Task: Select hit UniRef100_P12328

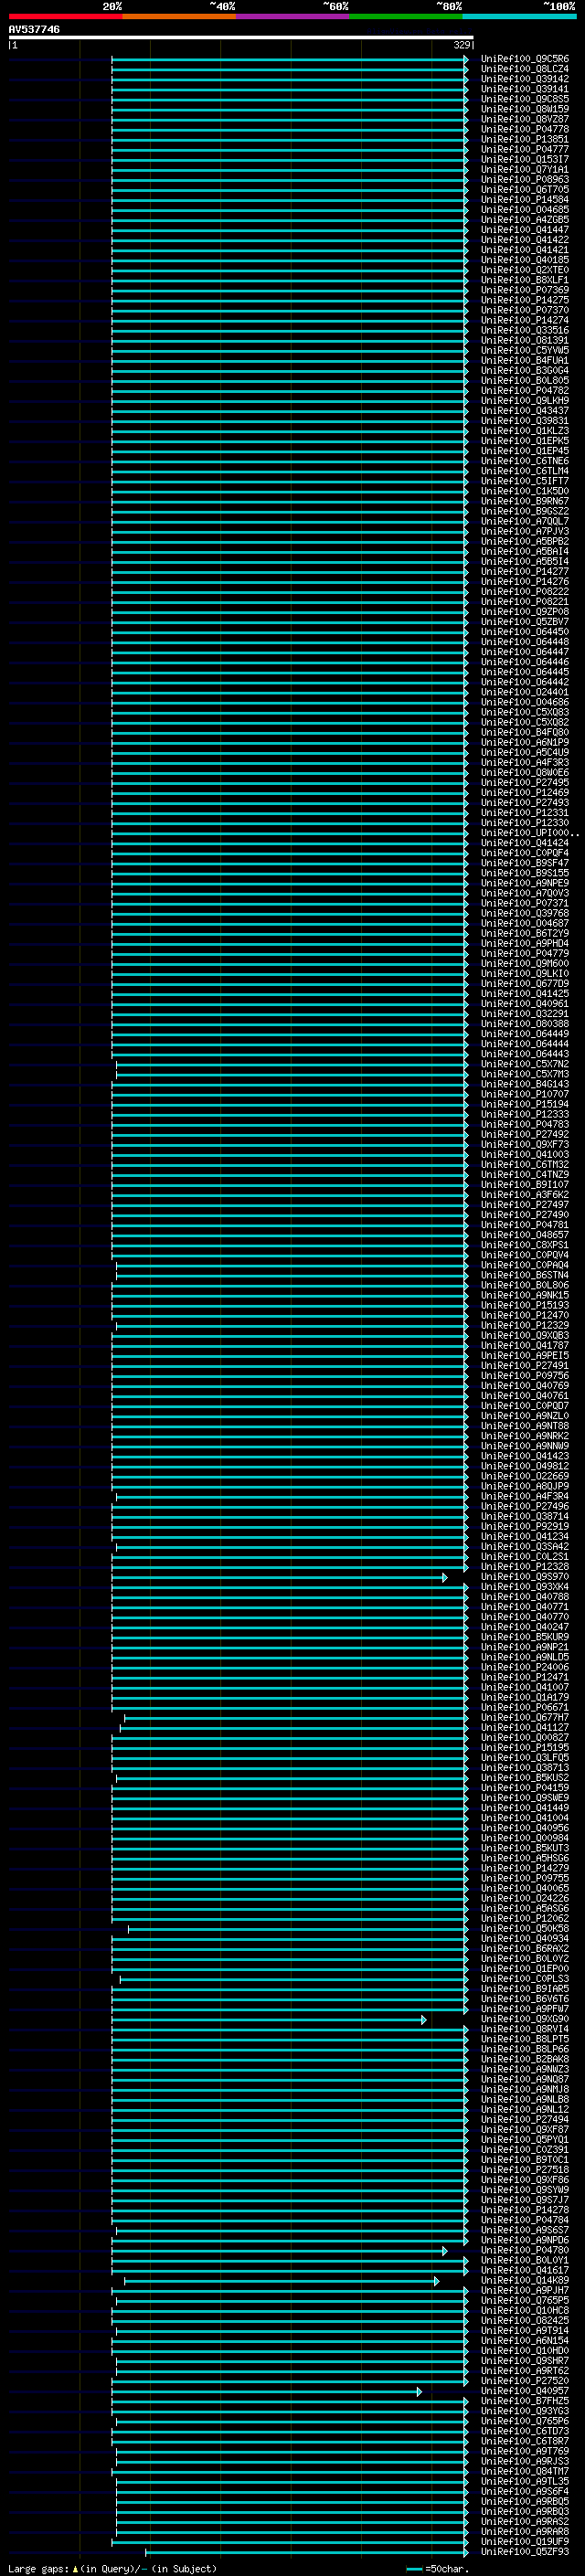Action: click(524, 1566)
